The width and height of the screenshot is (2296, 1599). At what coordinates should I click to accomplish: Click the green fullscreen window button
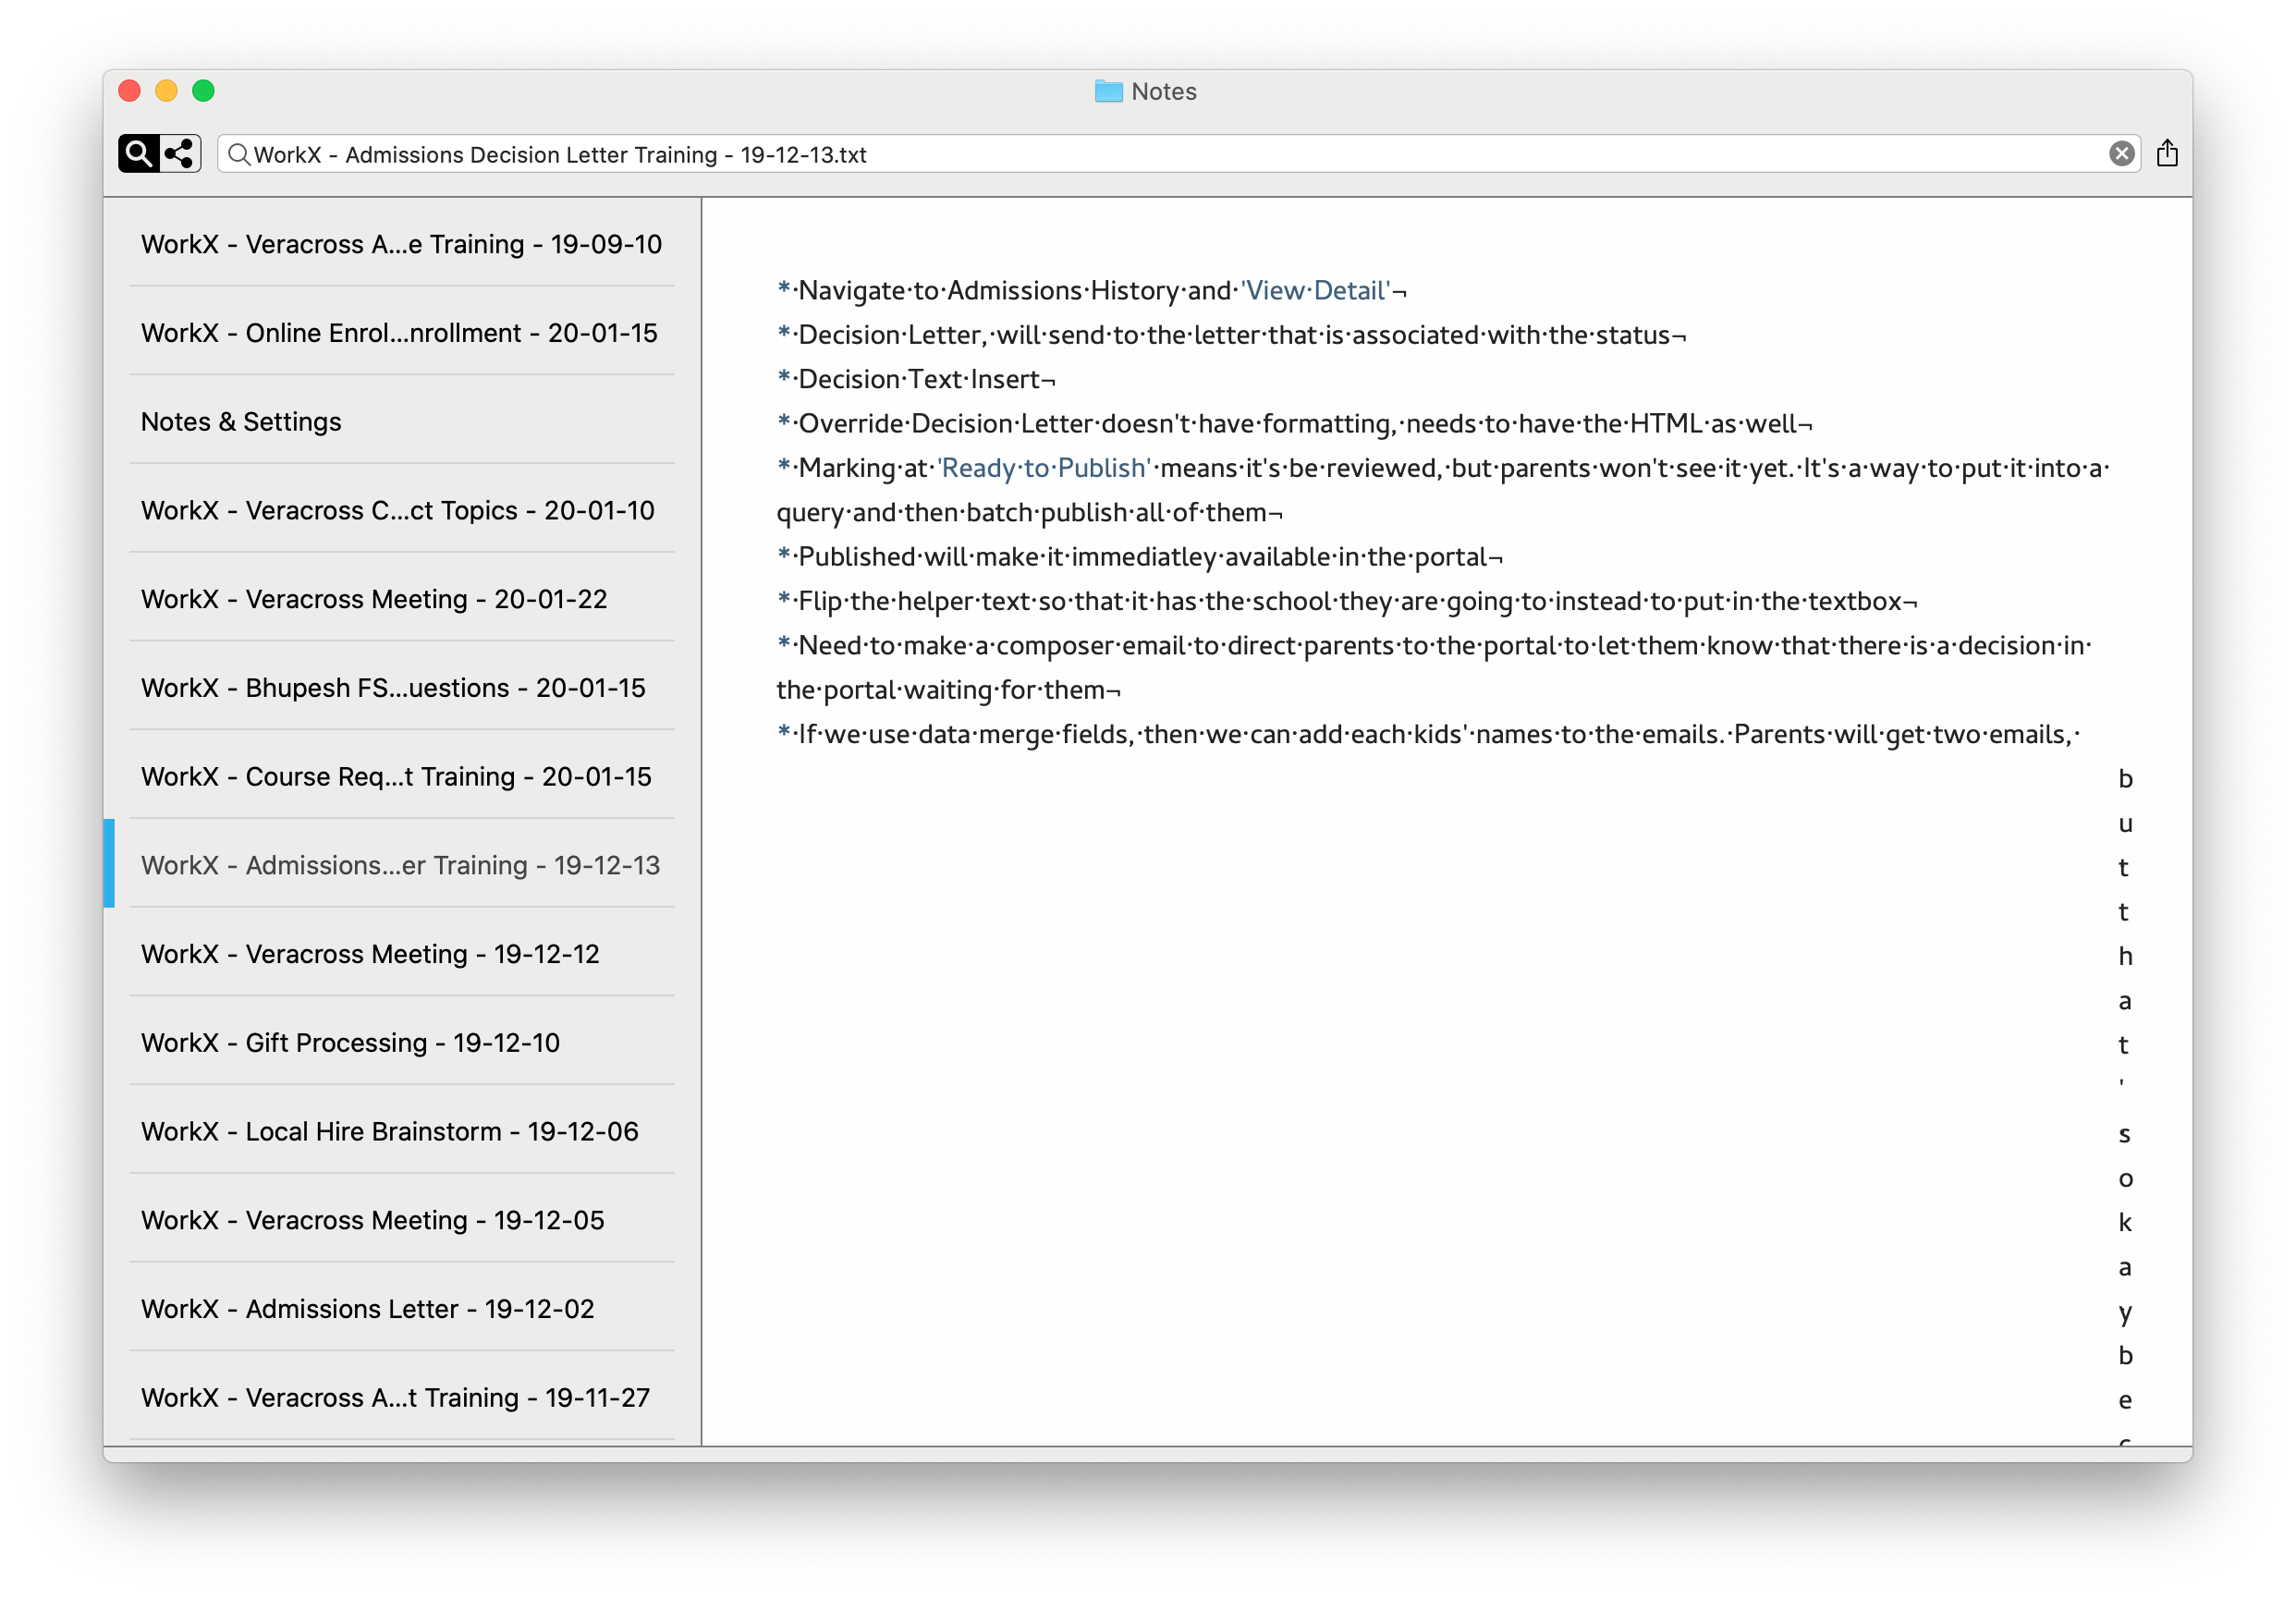point(204,91)
